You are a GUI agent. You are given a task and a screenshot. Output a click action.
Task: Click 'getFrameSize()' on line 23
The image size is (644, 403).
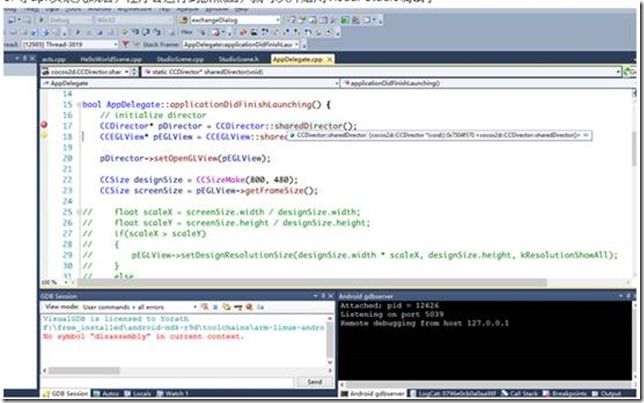click(x=281, y=191)
